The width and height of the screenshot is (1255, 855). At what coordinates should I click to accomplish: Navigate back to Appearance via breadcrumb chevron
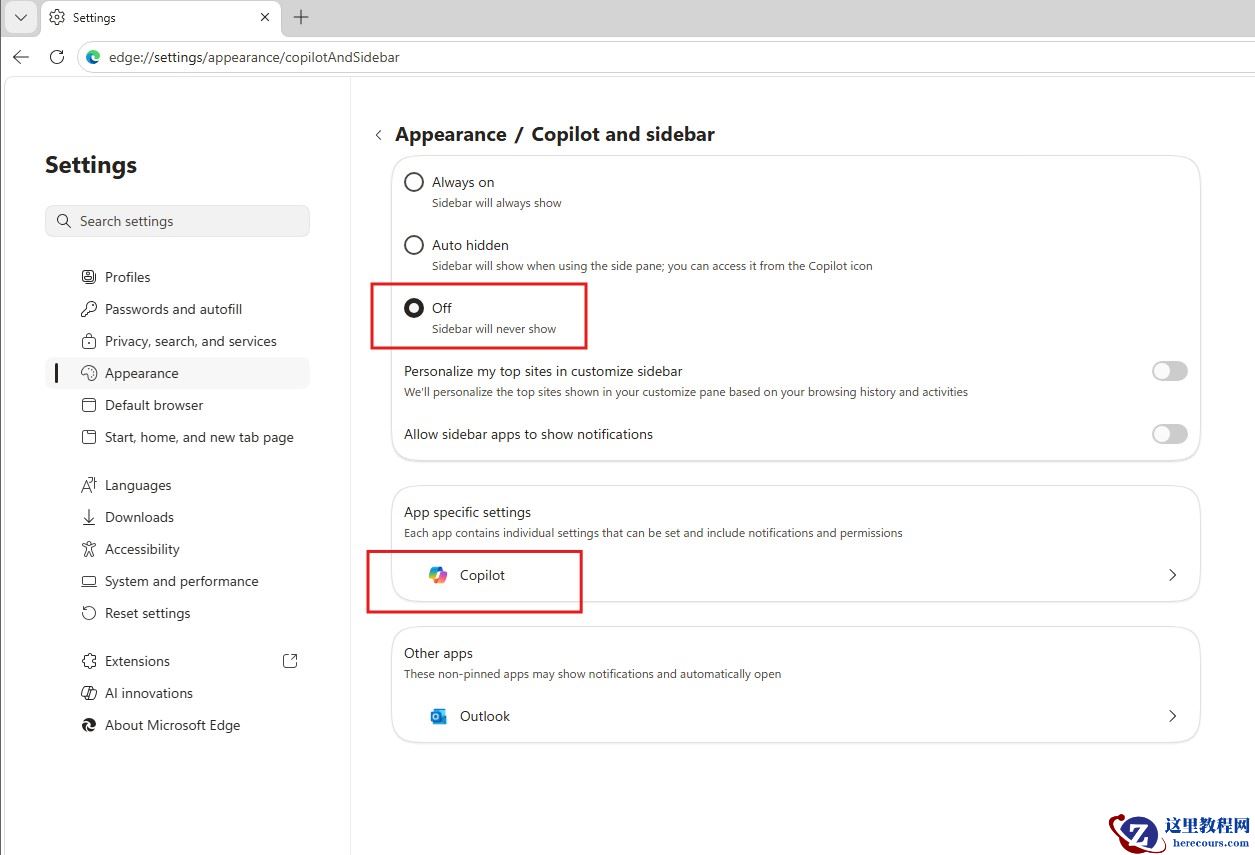tap(378, 135)
